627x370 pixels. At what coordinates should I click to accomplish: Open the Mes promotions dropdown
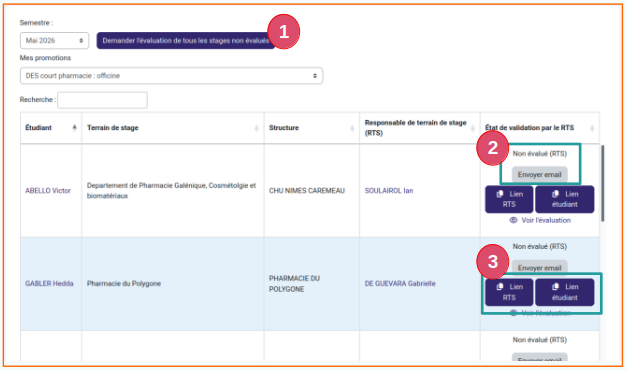171,76
